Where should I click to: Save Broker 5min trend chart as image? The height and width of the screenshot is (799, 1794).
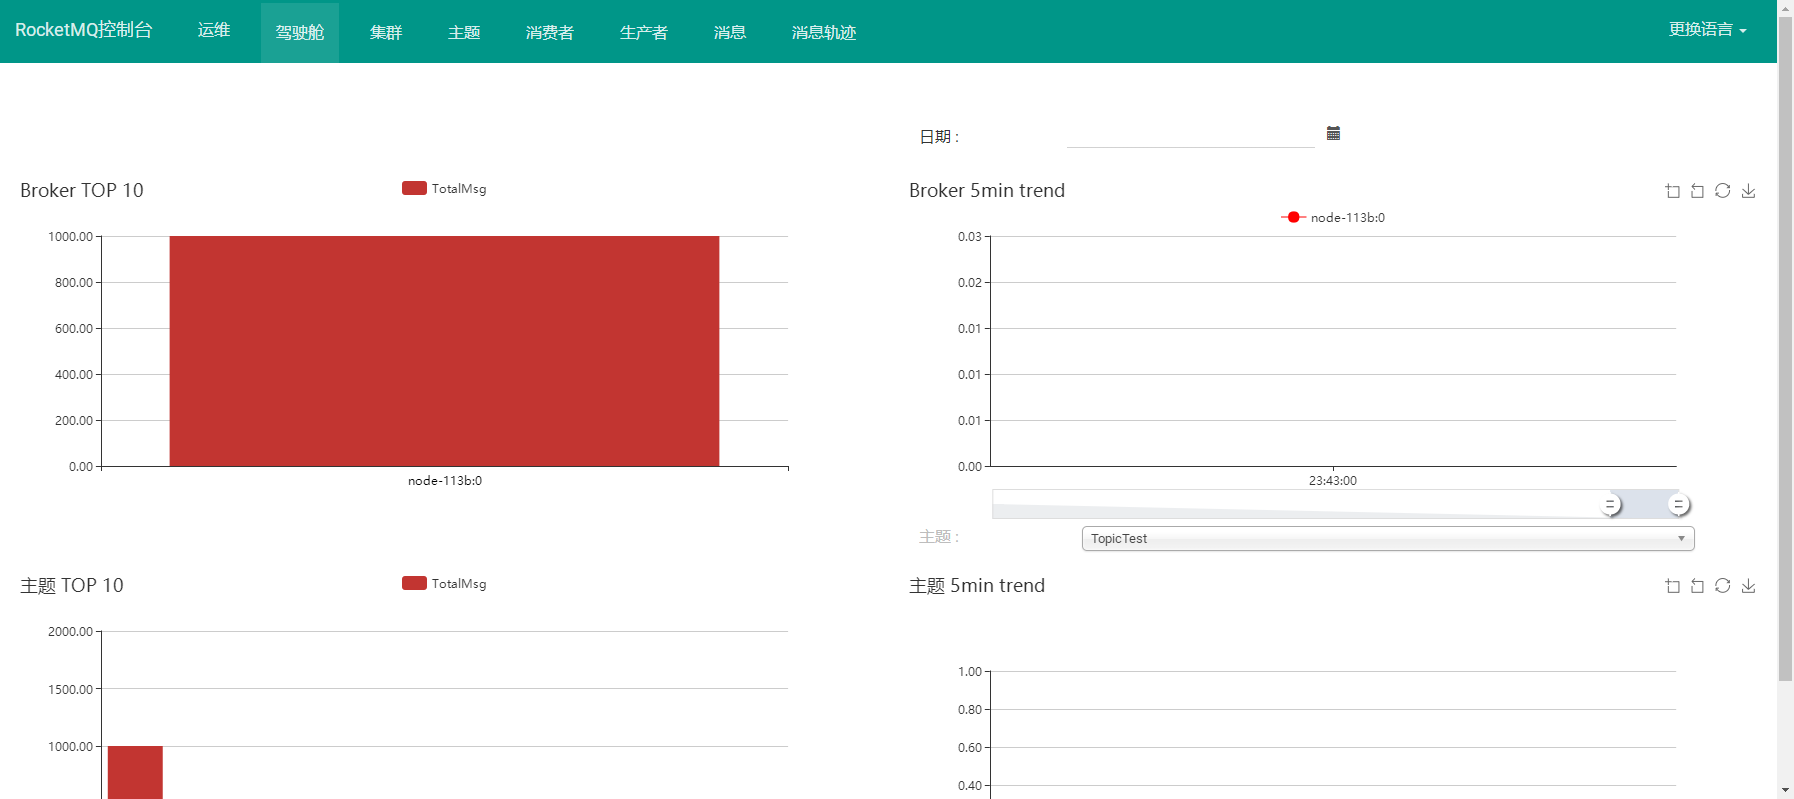1748,191
